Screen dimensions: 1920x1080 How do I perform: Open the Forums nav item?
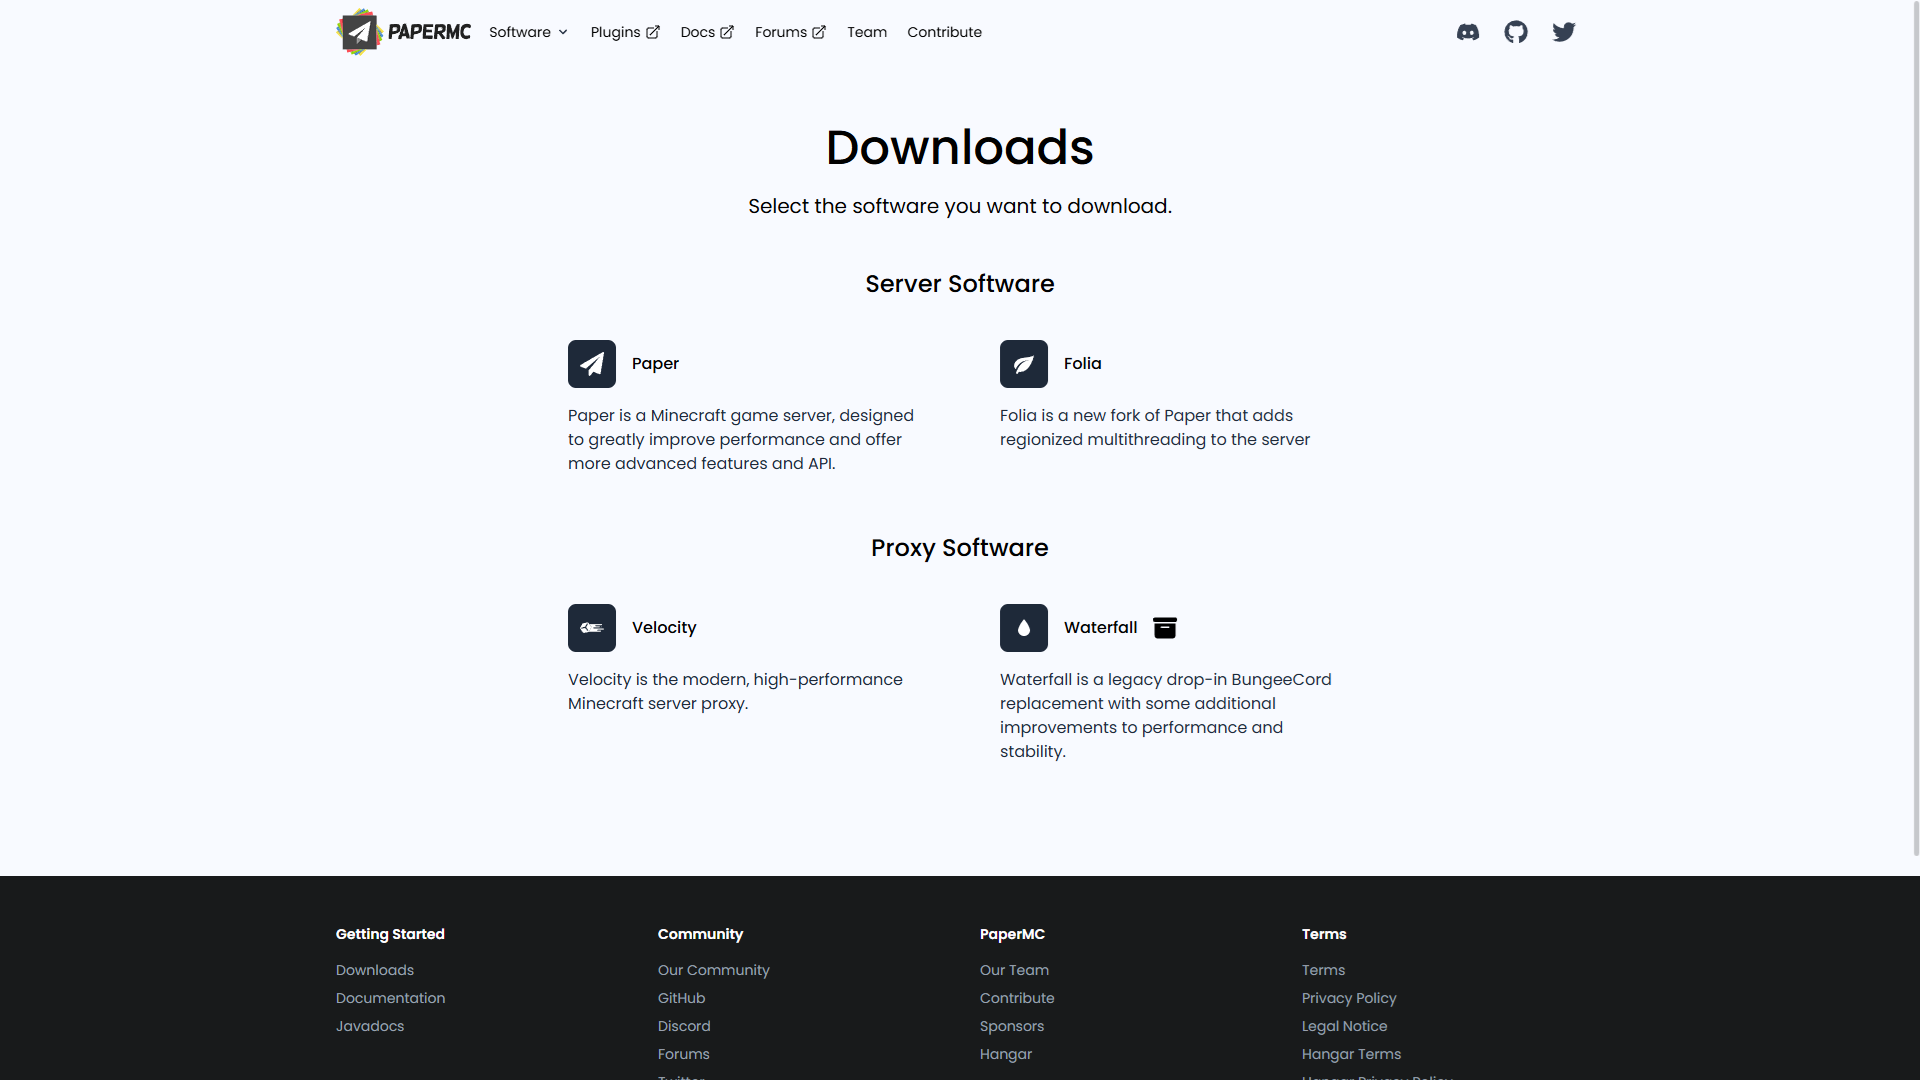coord(790,32)
